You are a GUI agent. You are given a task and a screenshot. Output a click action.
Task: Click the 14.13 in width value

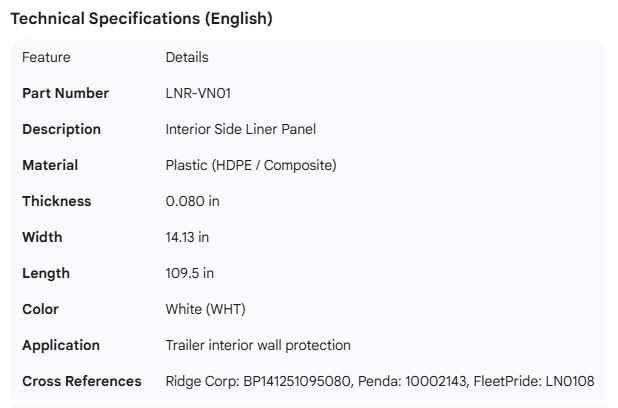pos(187,237)
